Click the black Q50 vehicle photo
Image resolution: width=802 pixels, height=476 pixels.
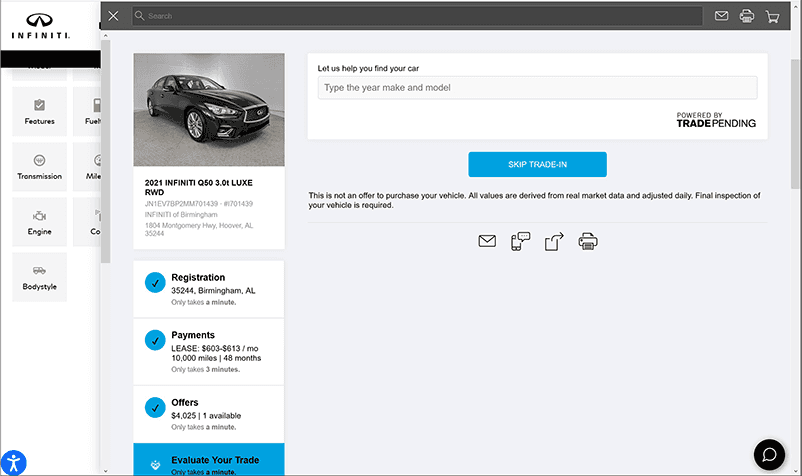(209, 109)
